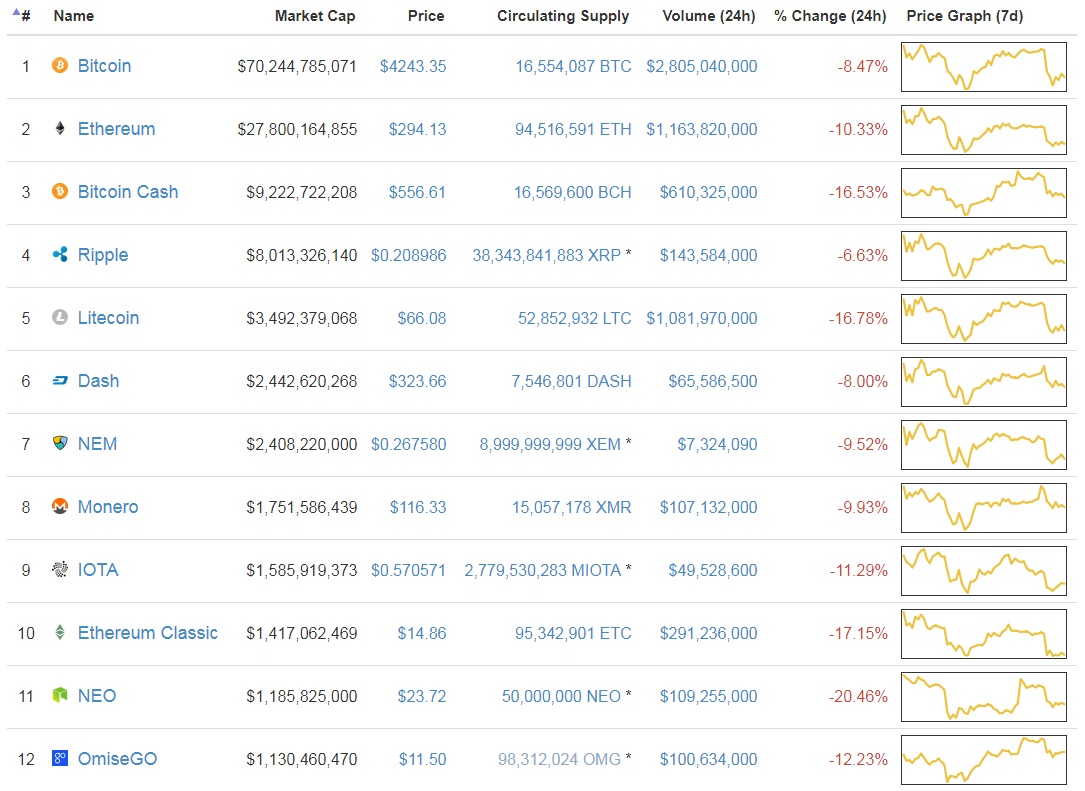This screenshot has height=791, width=1085.
Task: Click Litecoin volume $1,081,970,000
Action: click(702, 318)
